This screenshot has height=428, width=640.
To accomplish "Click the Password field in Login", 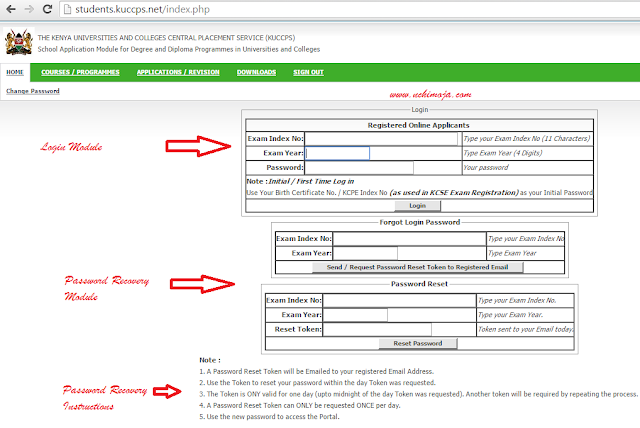I will [359, 168].
